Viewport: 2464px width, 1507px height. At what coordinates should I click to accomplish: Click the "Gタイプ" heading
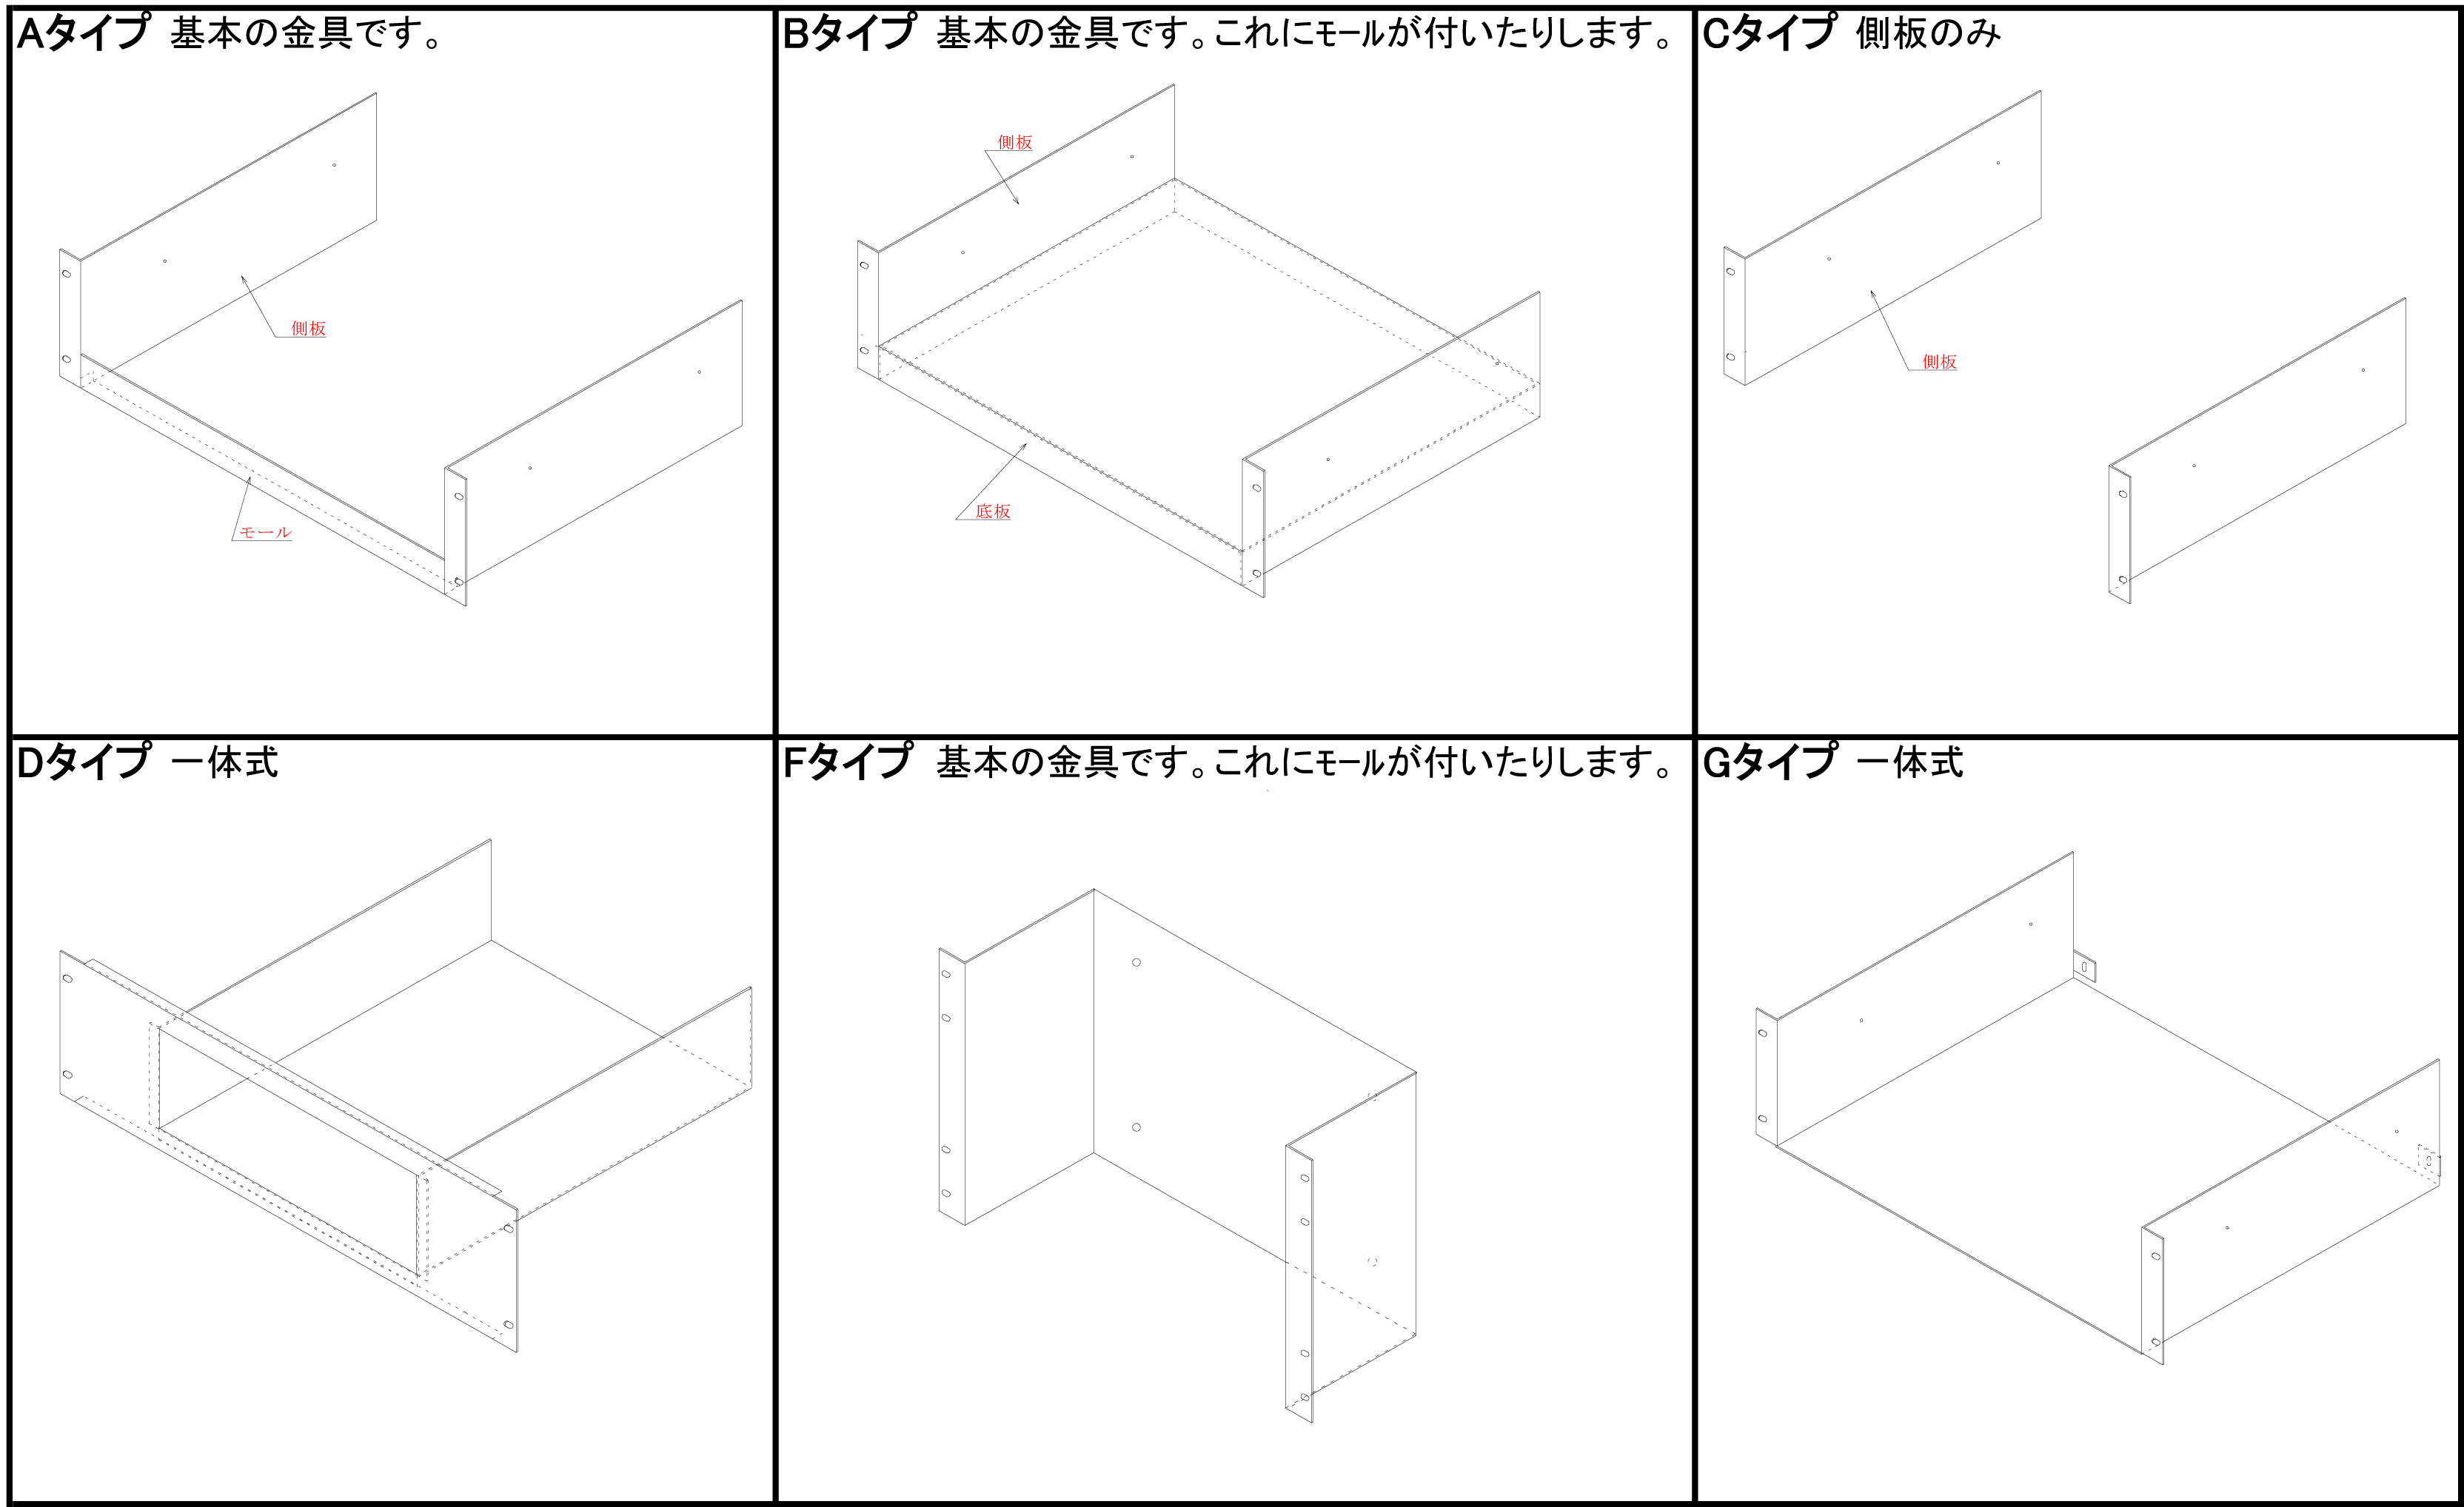pos(1770,762)
